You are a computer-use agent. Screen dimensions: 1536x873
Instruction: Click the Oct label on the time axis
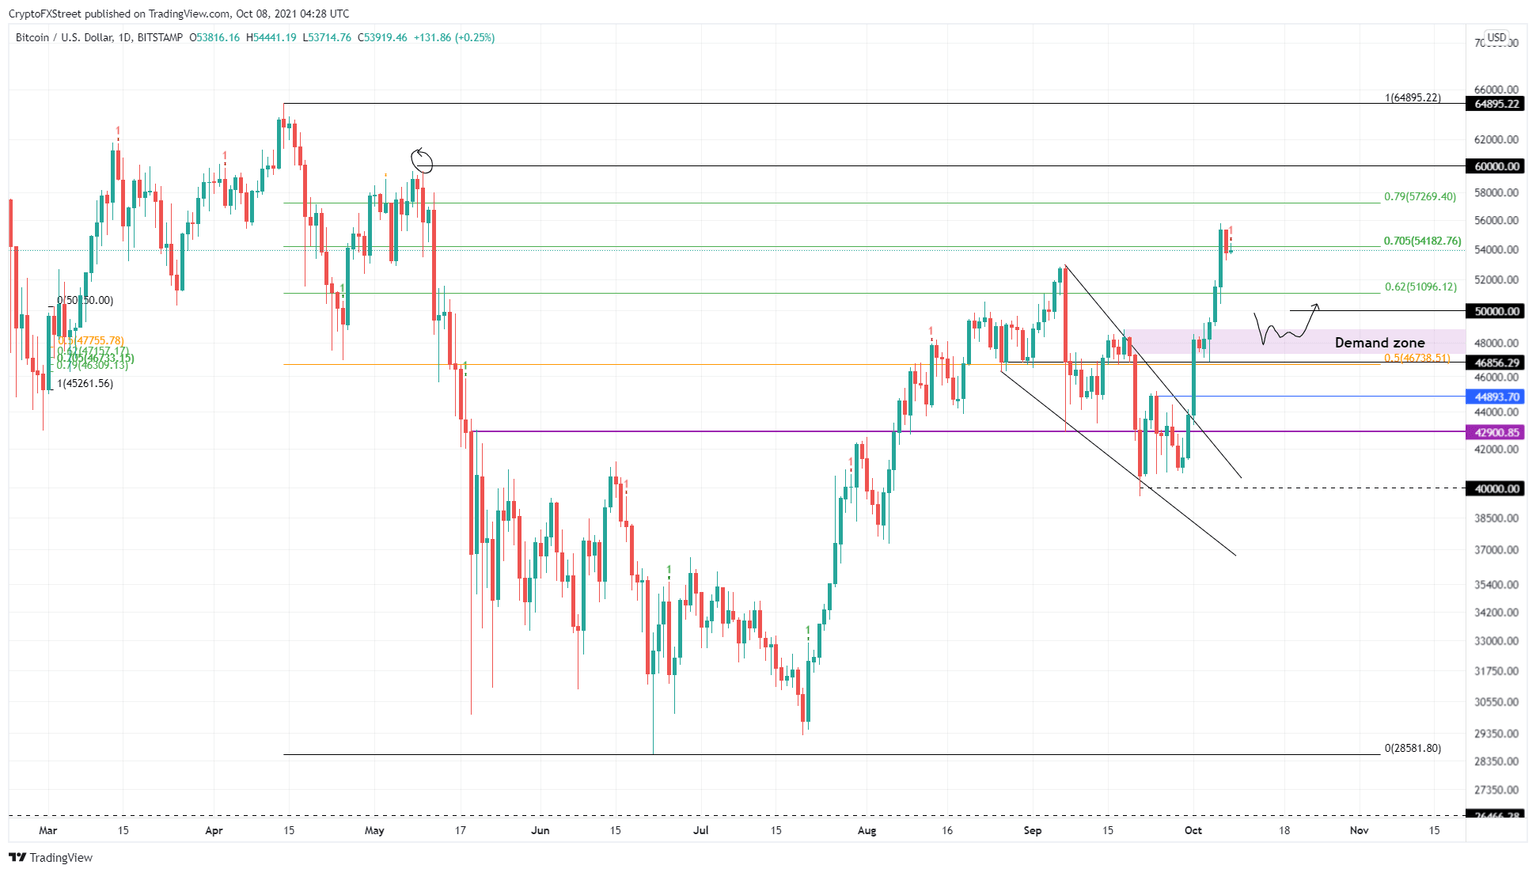[1192, 830]
